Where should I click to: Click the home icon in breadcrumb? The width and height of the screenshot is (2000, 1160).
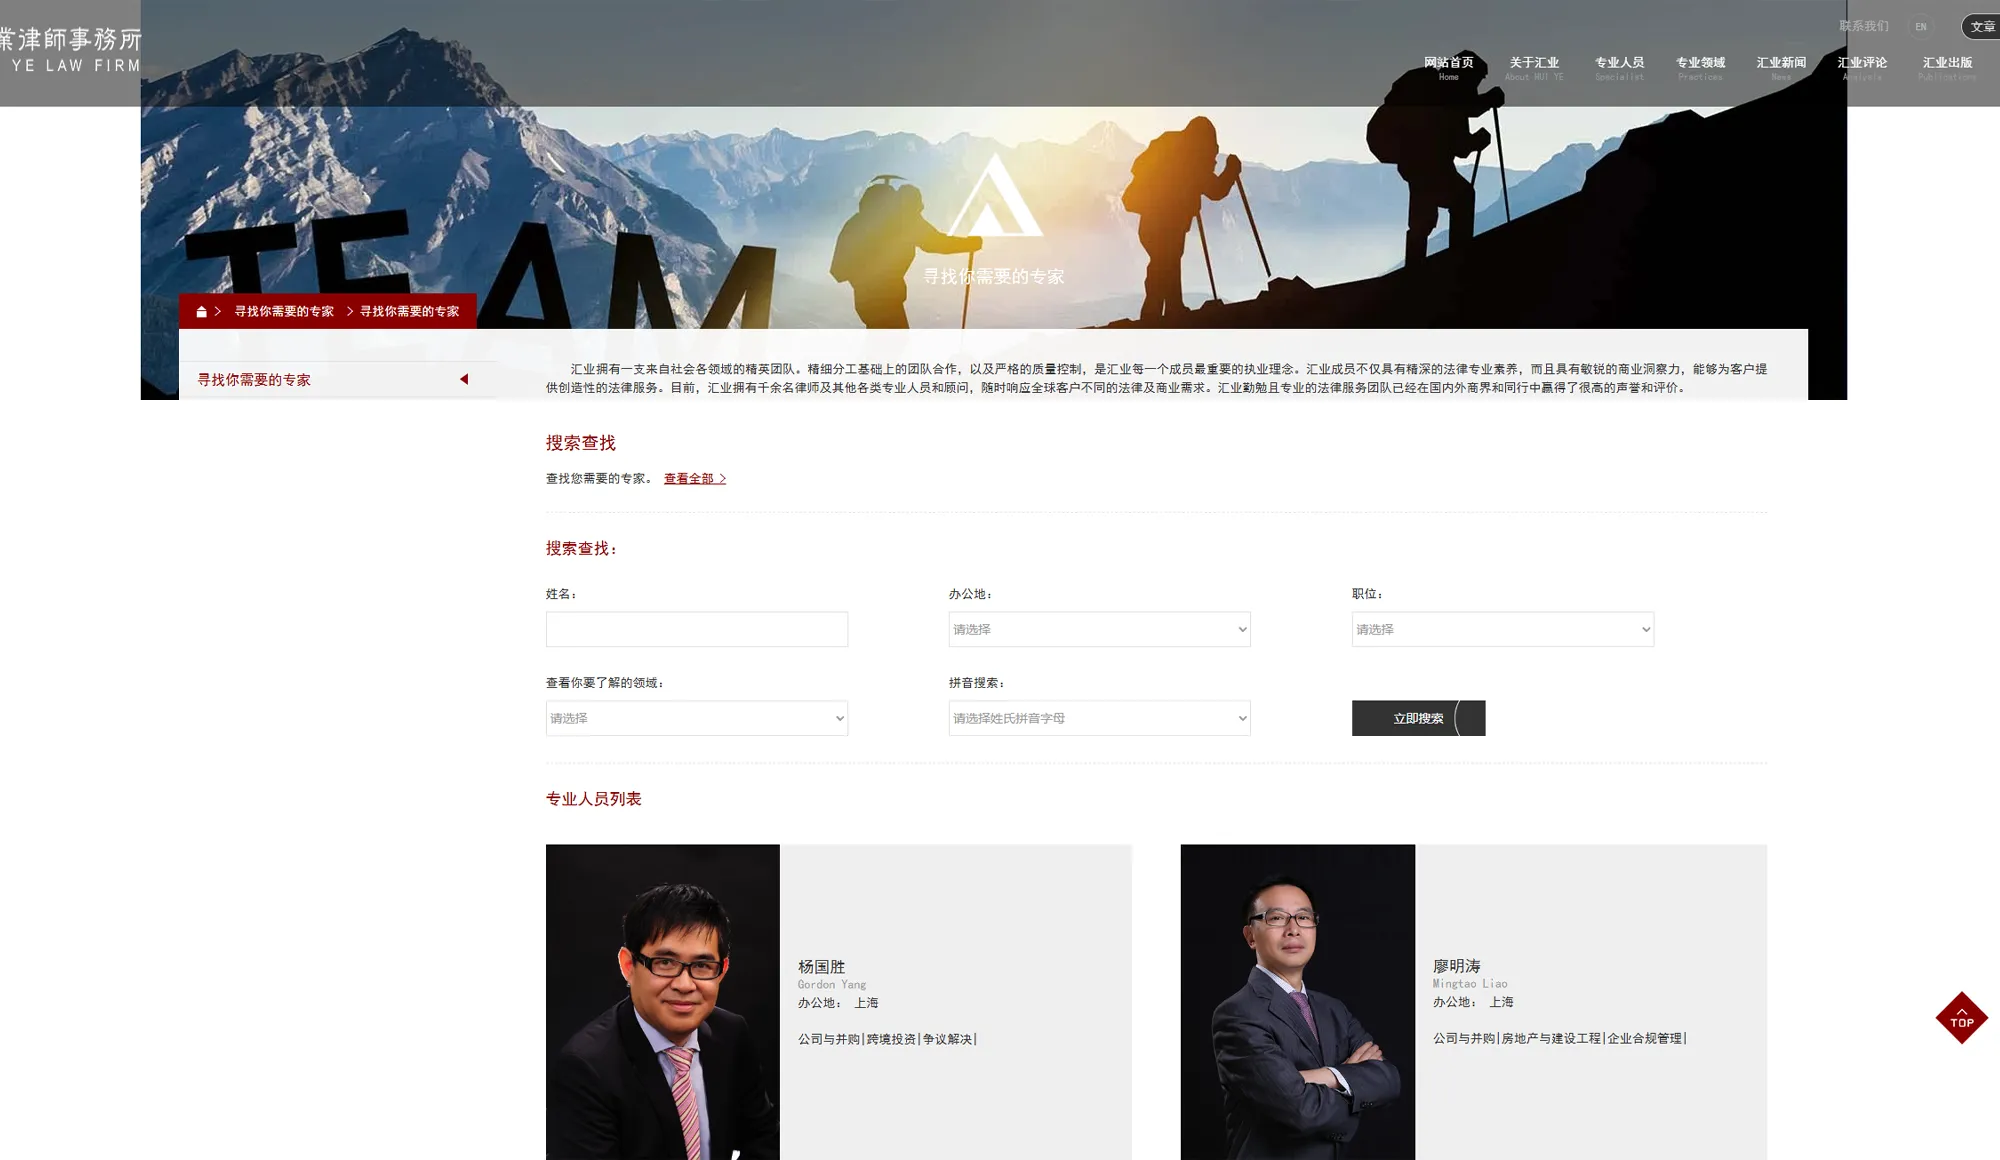click(x=201, y=312)
